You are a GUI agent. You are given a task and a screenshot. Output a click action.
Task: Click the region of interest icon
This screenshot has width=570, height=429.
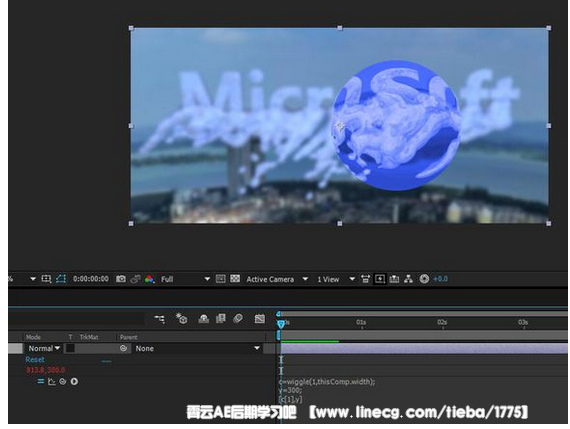pyautogui.click(x=46, y=279)
